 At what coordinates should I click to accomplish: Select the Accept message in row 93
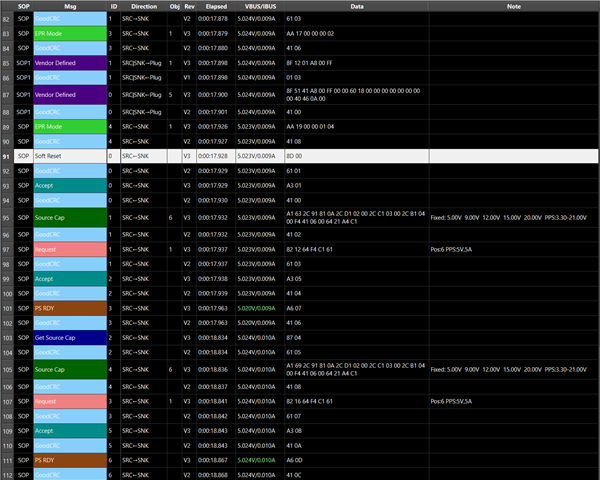(70, 186)
